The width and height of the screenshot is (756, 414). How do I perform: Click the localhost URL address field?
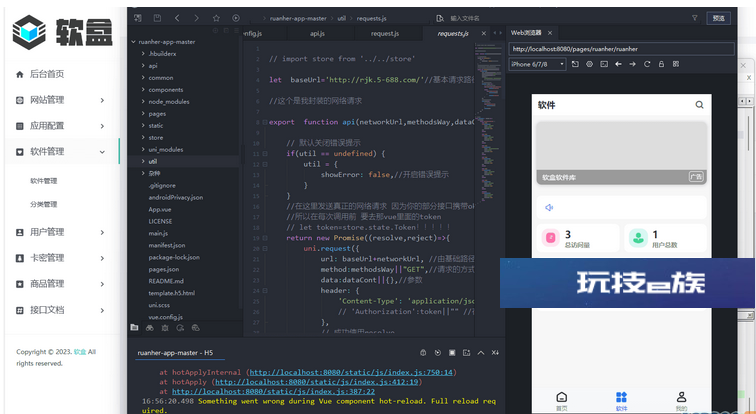point(621,49)
